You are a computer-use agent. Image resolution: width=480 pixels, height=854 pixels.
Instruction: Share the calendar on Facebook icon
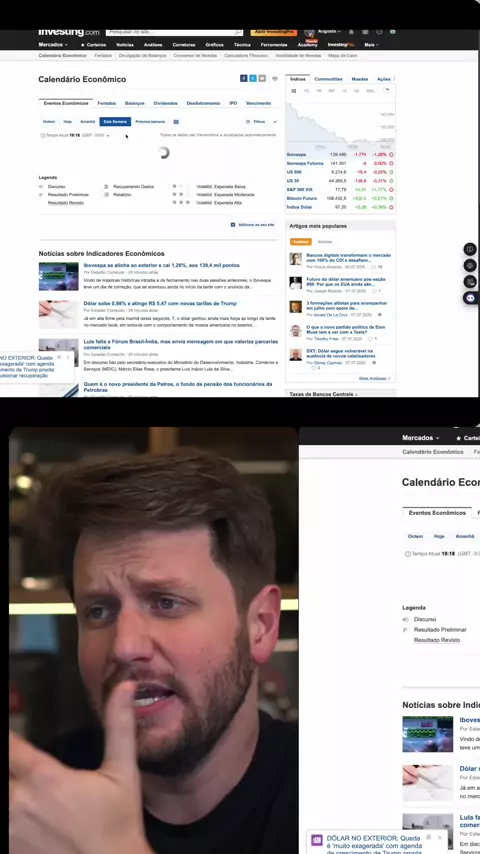[x=244, y=78]
